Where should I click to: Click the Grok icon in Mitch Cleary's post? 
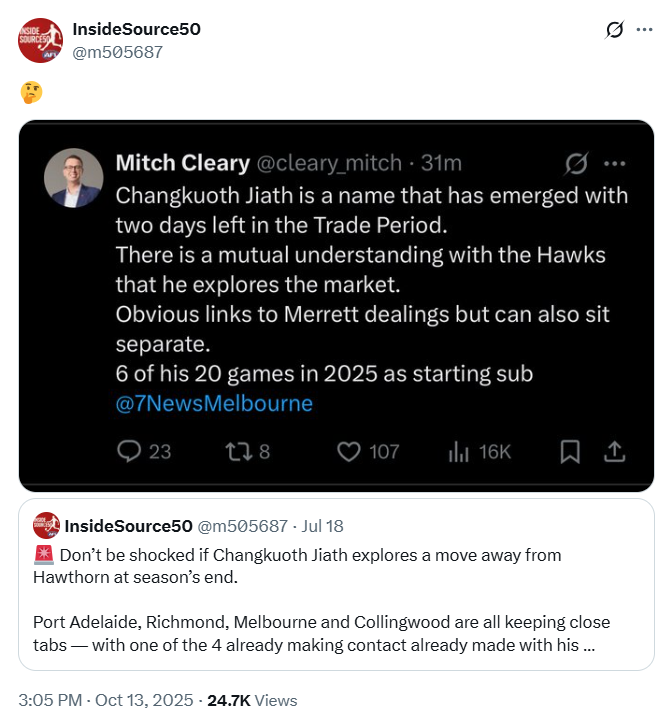pyautogui.click(x=576, y=163)
